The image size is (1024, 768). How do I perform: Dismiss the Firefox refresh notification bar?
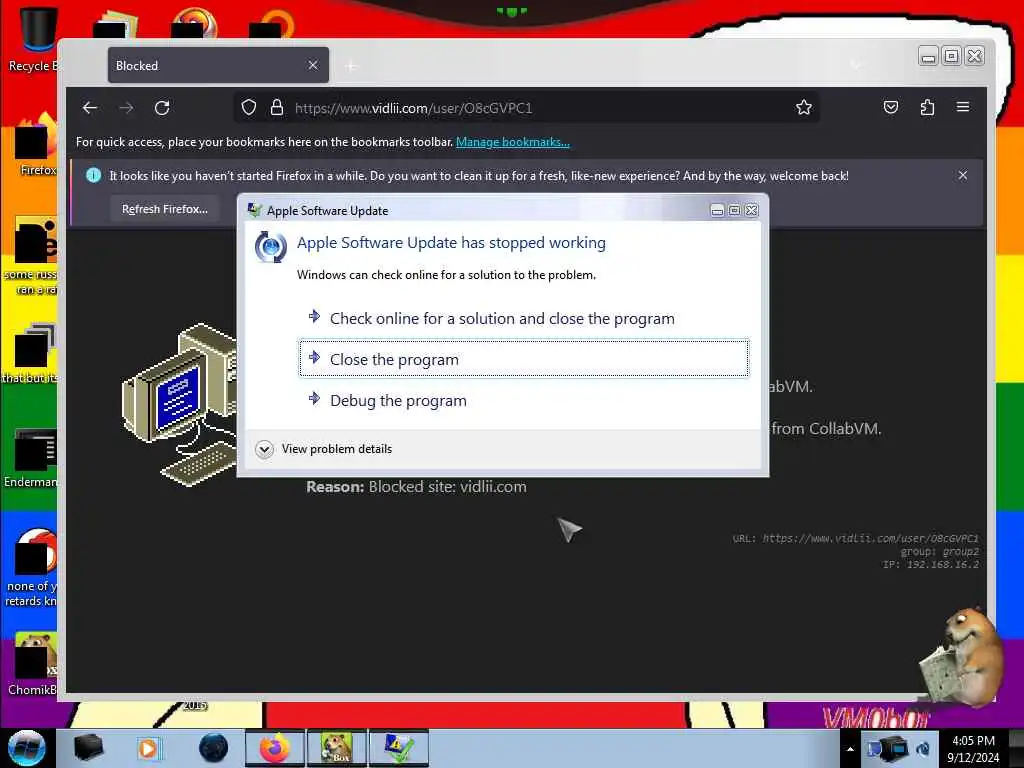pyautogui.click(x=963, y=175)
